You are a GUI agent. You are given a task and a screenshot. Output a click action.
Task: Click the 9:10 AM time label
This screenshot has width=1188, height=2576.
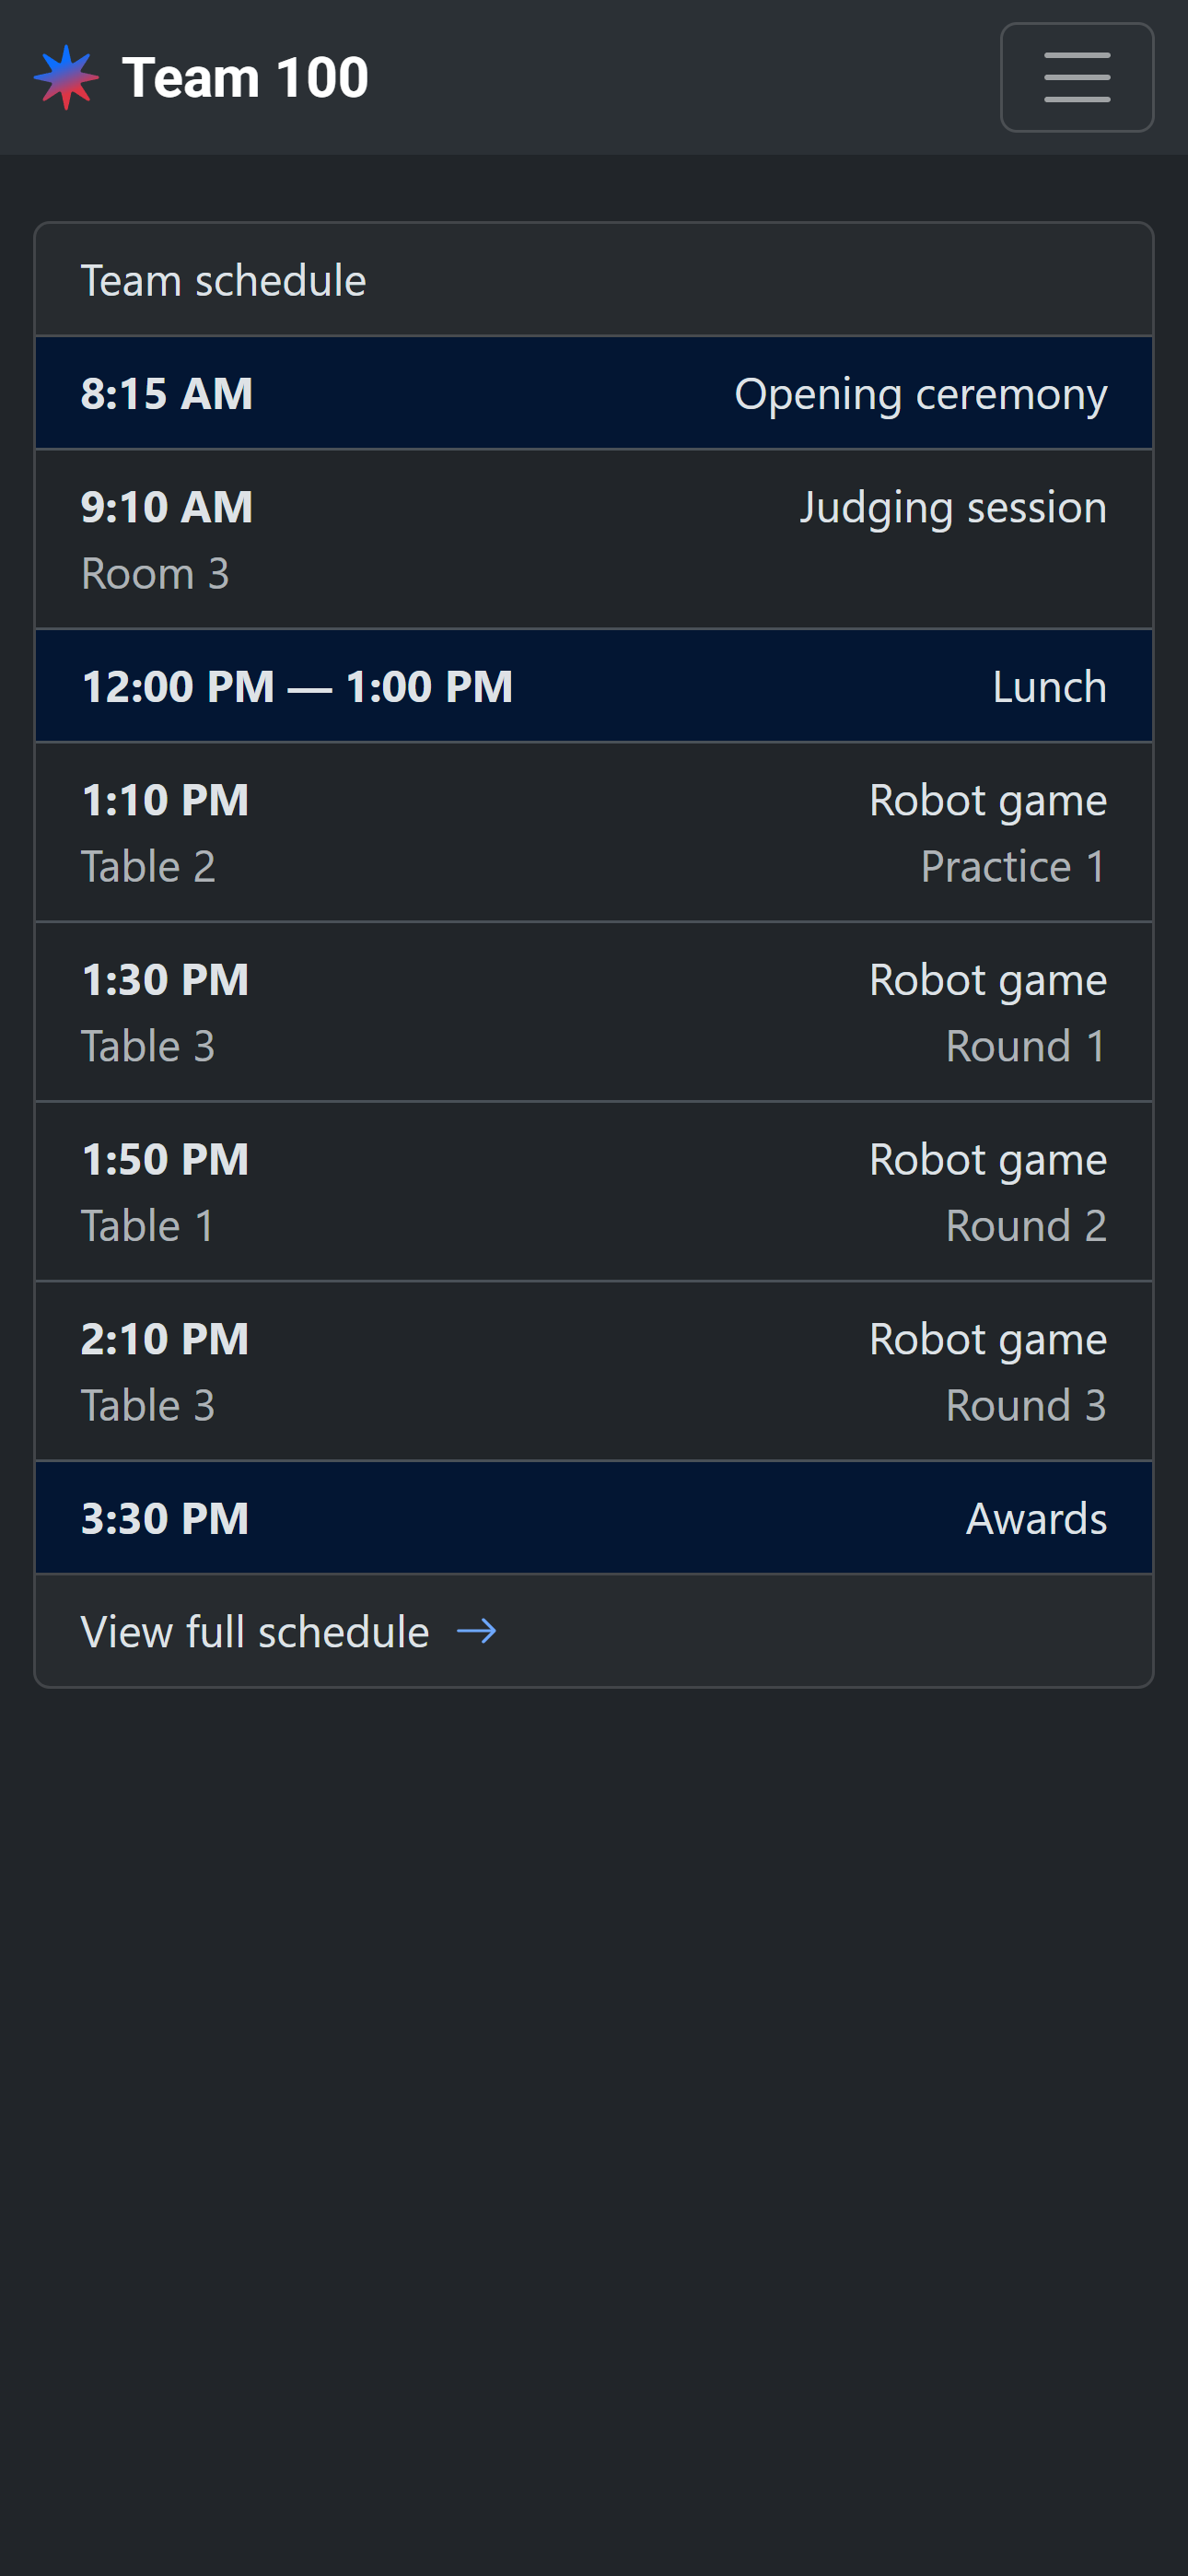coord(166,507)
